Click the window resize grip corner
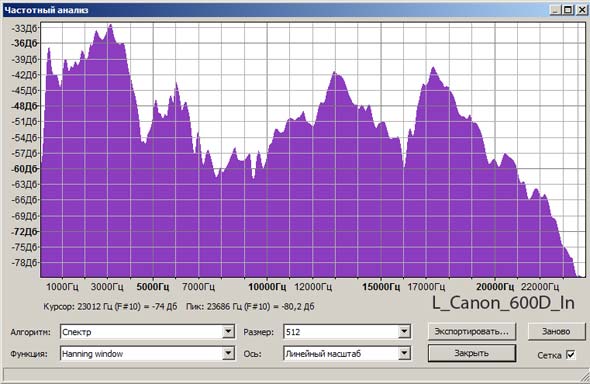Screen dimensions: 590x384 [x=584, y=376]
